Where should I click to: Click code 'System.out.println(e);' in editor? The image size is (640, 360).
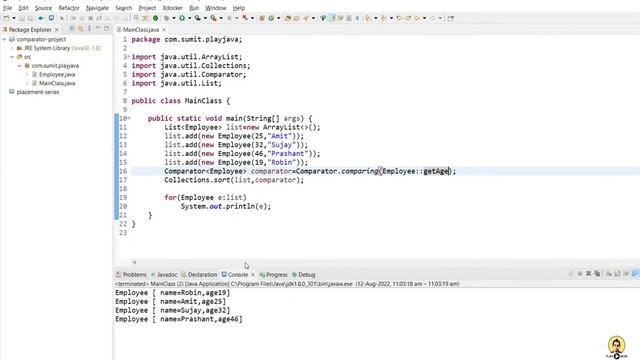[x=226, y=207]
